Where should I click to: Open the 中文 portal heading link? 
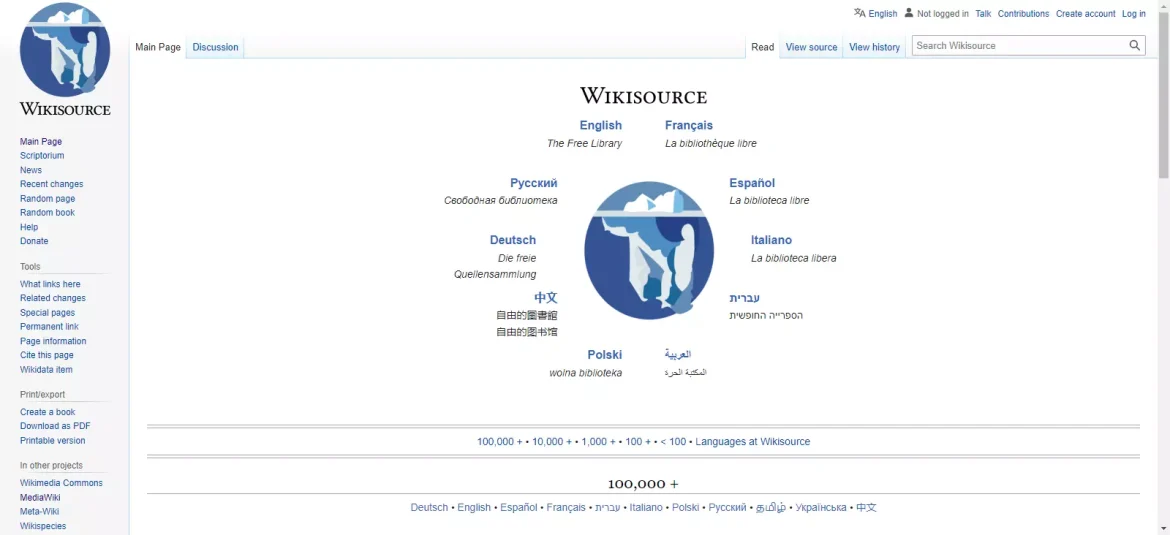(545, 298)
